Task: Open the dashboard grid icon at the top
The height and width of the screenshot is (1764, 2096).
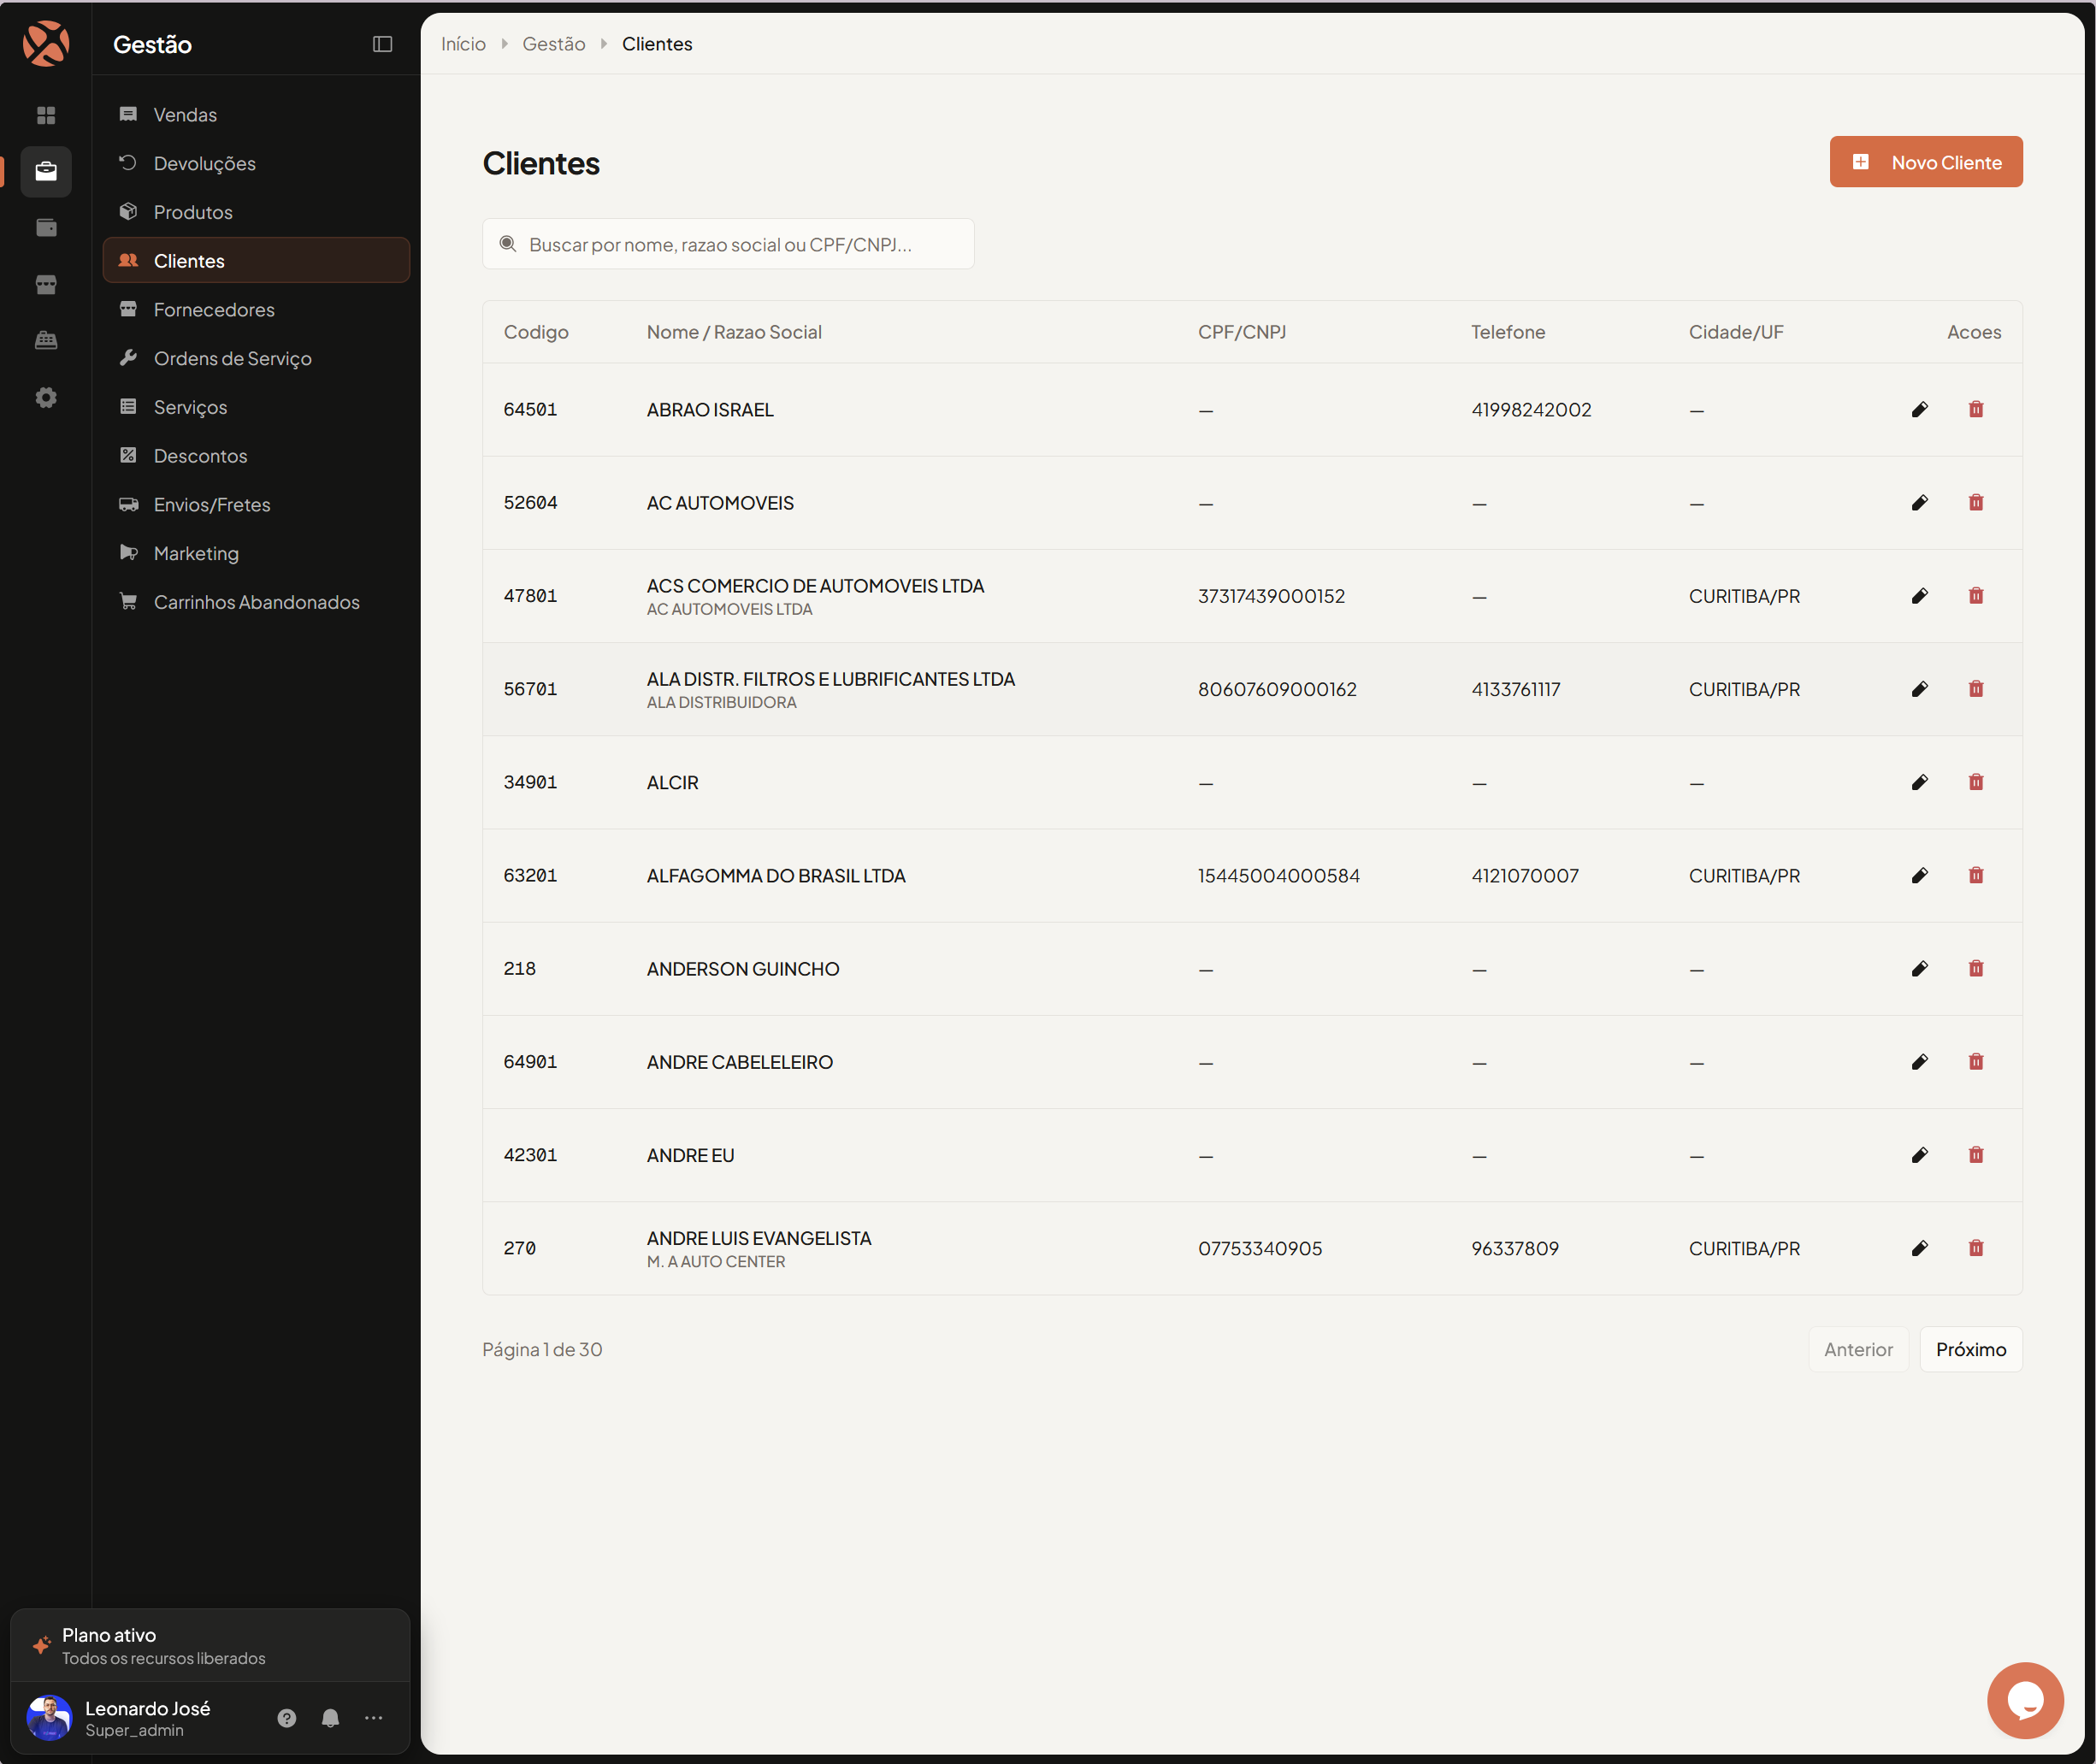Action: pos(46,115)
